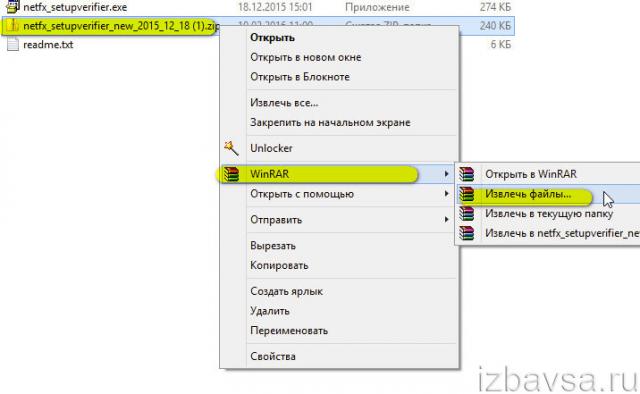
Task: Choose Переименовать in the context menu
Action: 289,330
